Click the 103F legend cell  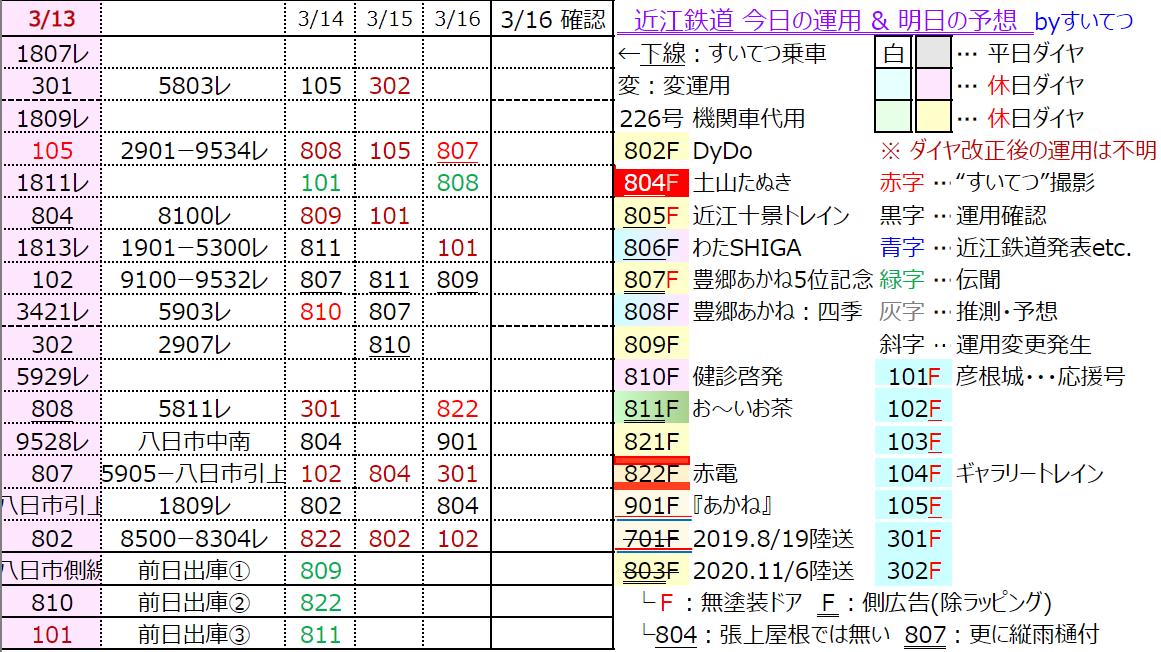pos(913,442)
